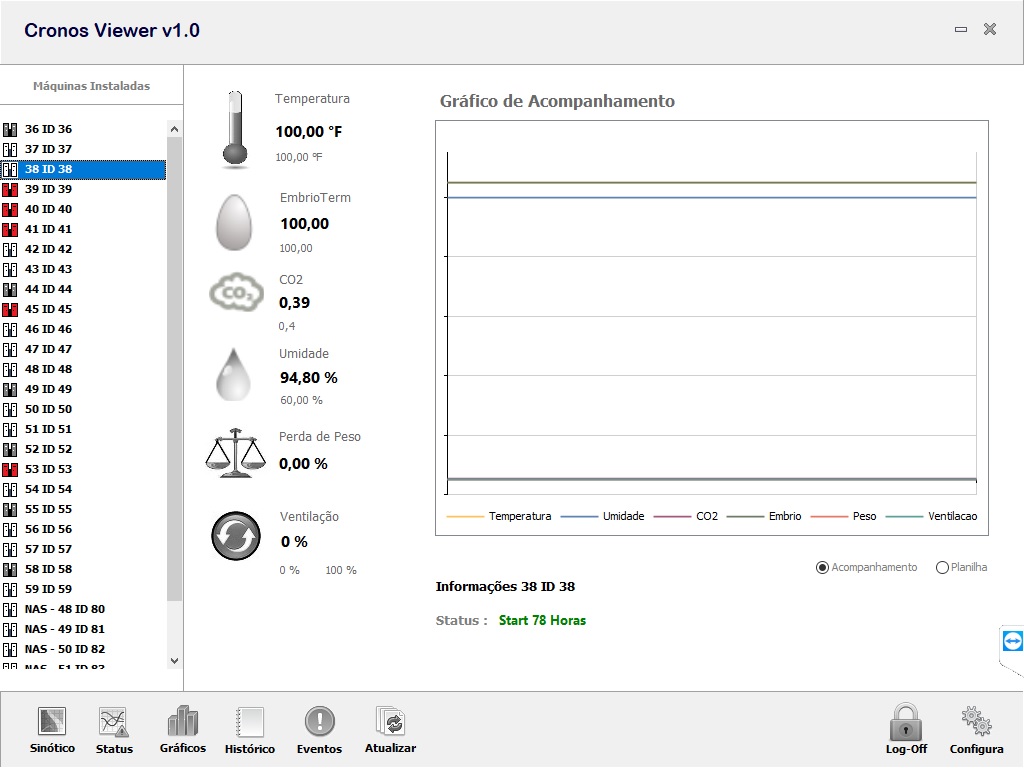Screen dimensions: 1024x768
Task: Open the Gráficos charts icon
Action: [x=182, y=722]
